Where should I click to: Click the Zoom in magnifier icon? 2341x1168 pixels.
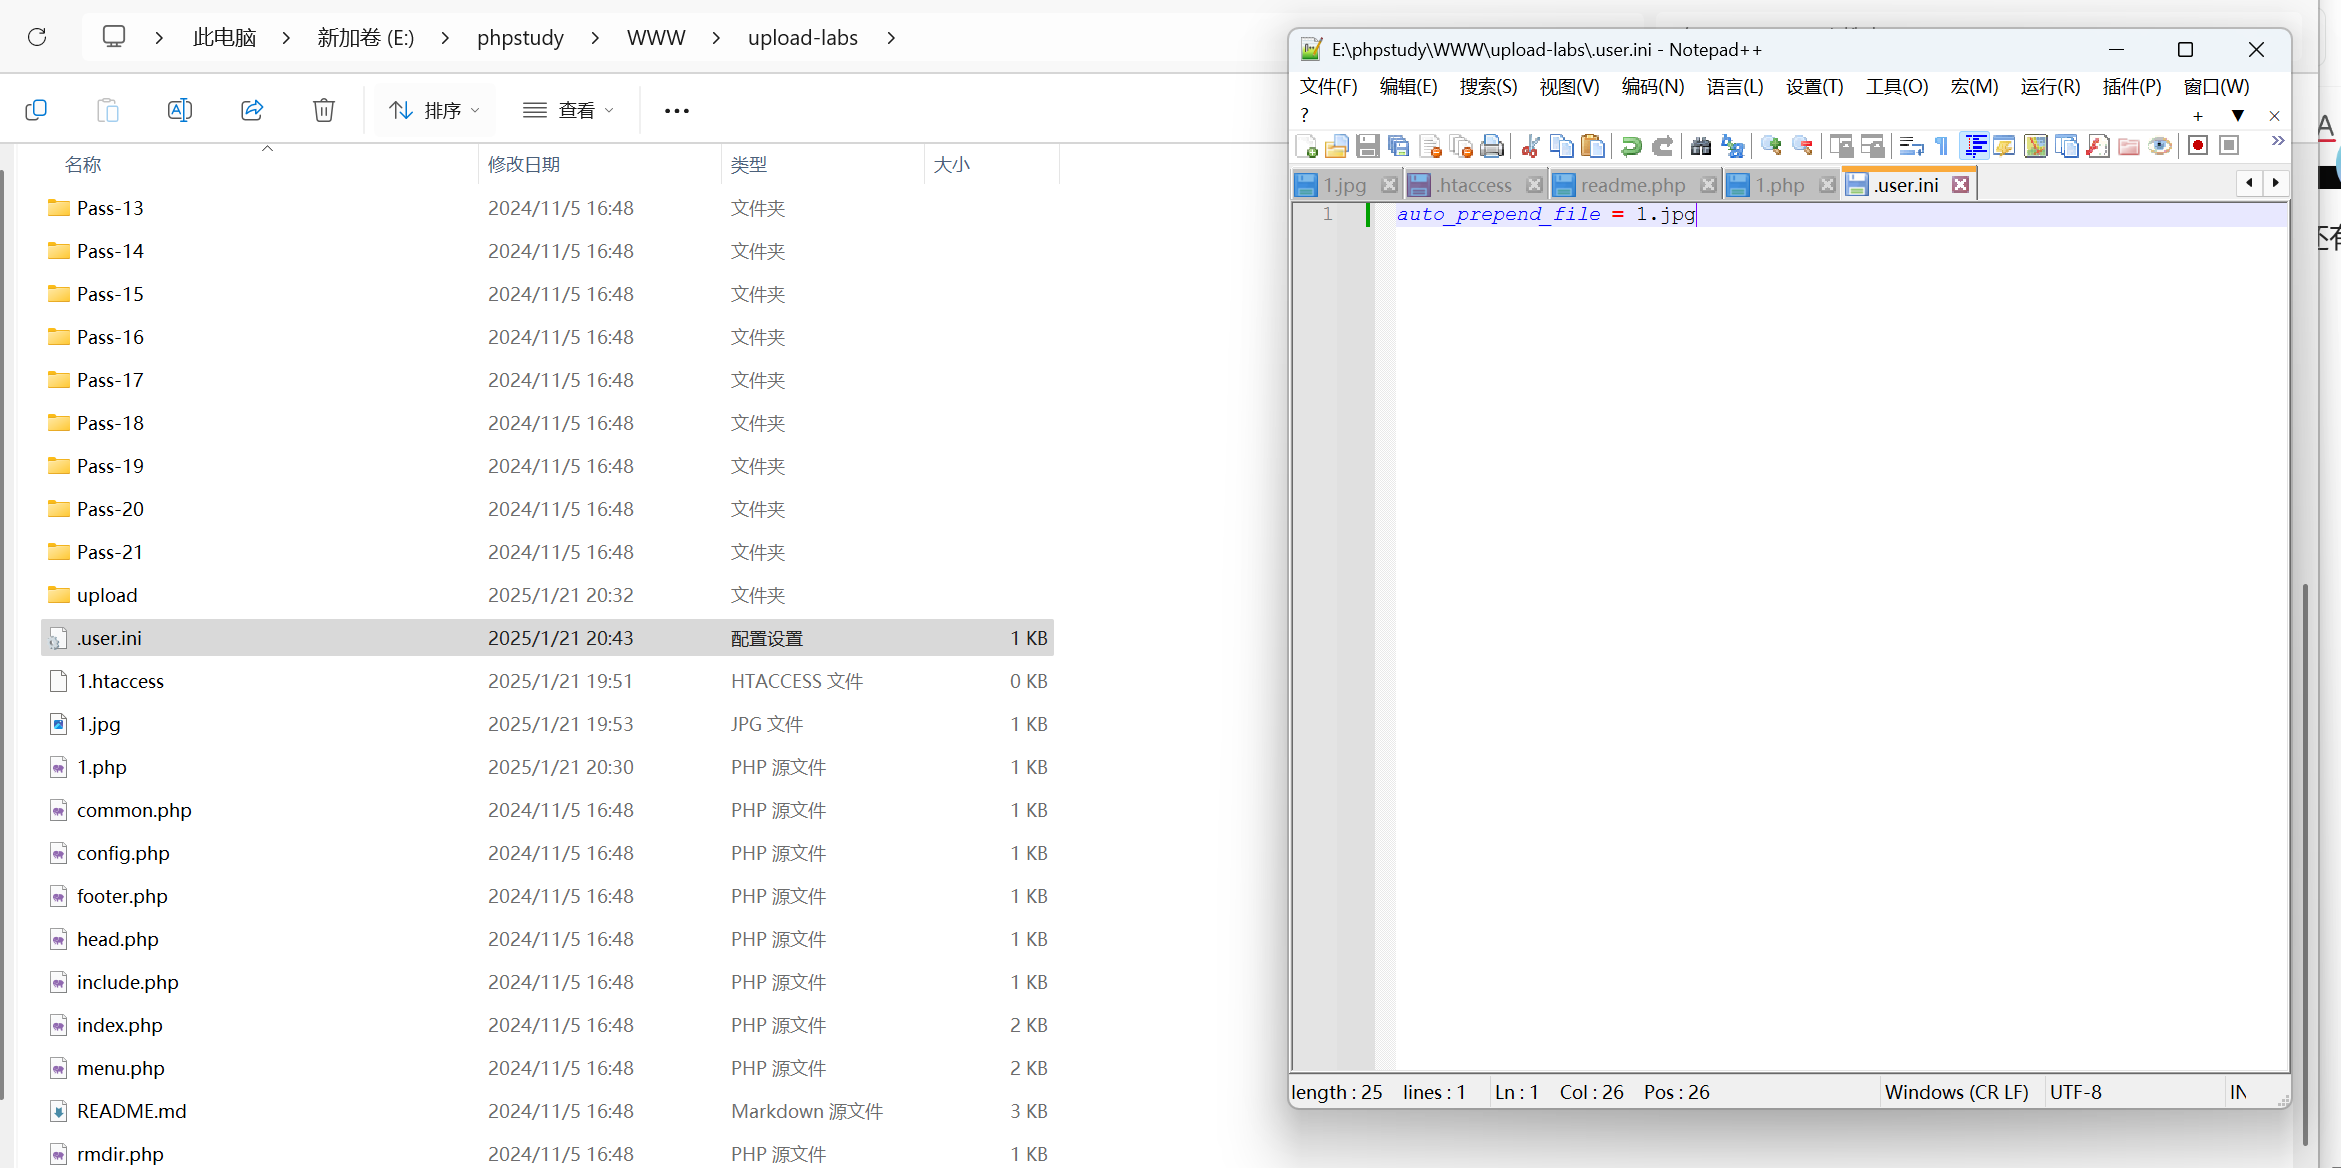click(1771, 146)
